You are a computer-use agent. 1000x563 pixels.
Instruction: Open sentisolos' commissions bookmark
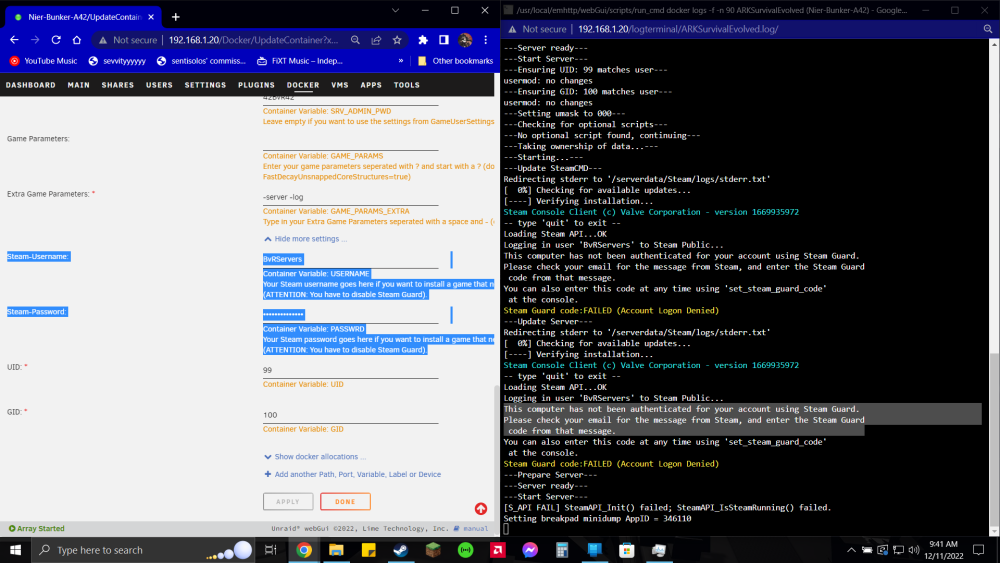[202, 61]
